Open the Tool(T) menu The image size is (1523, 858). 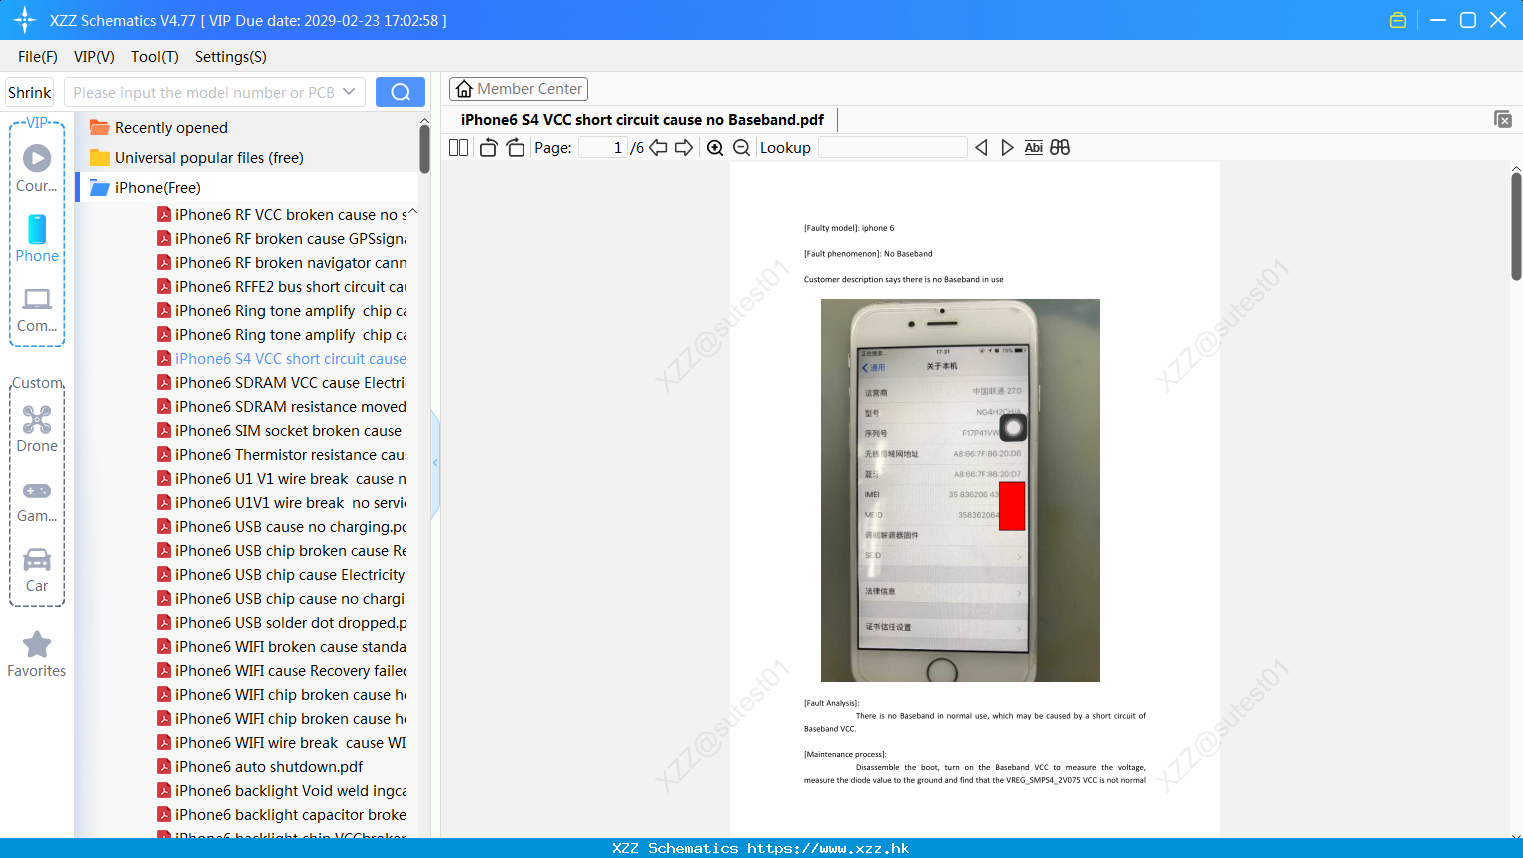155,57
